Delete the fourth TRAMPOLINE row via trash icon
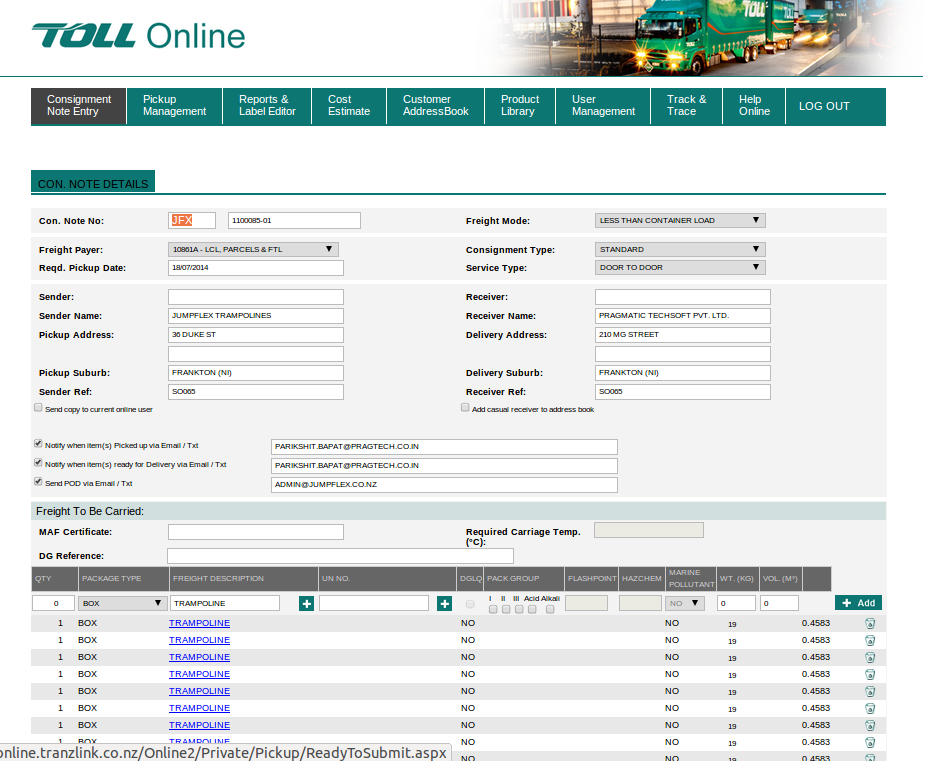This screenshot has height=761, width=950. [x=870, y=674]
